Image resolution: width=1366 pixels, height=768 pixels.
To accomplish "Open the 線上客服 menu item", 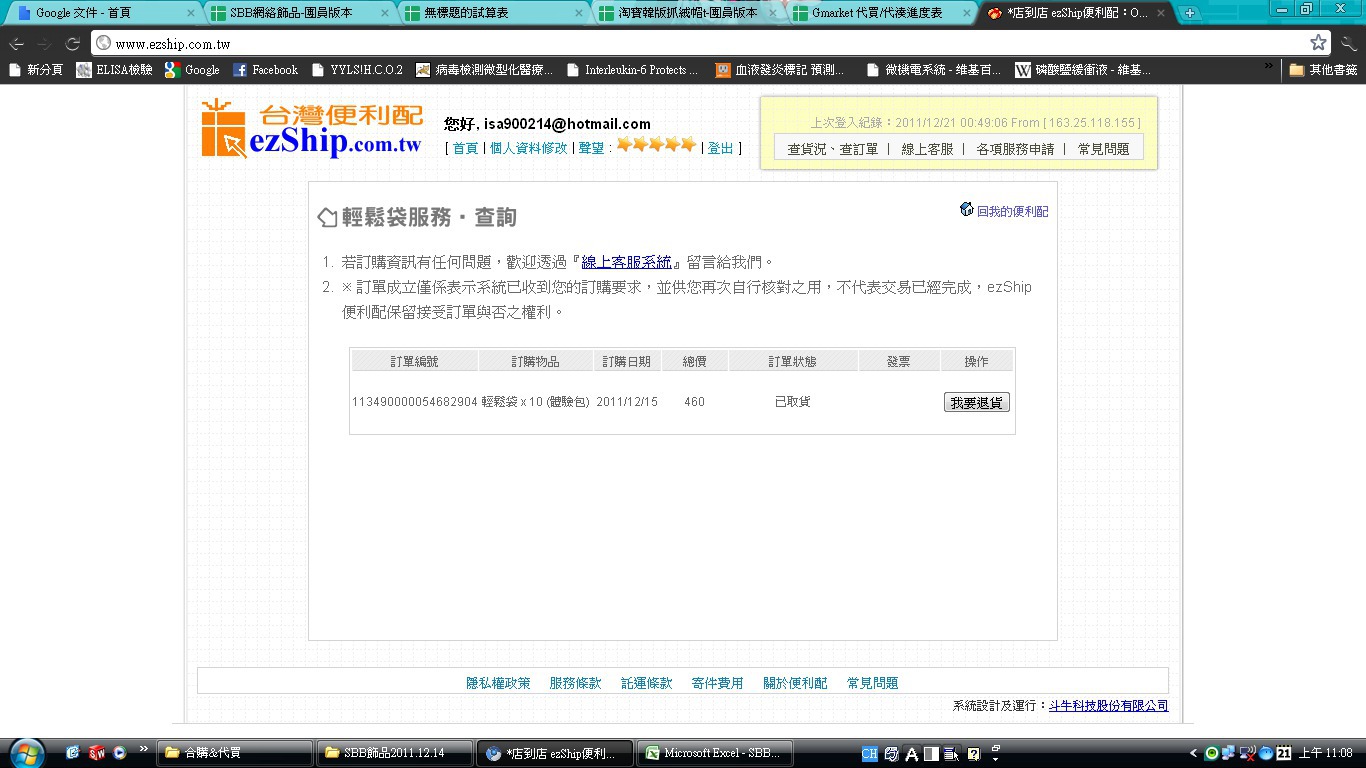I will (x=927, y=149).
